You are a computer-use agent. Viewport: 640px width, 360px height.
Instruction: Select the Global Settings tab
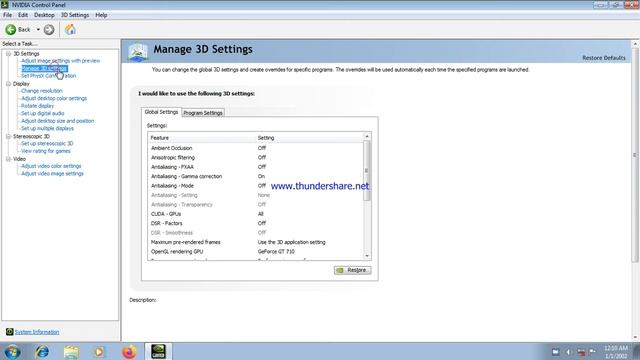click(x=161, y=112)
